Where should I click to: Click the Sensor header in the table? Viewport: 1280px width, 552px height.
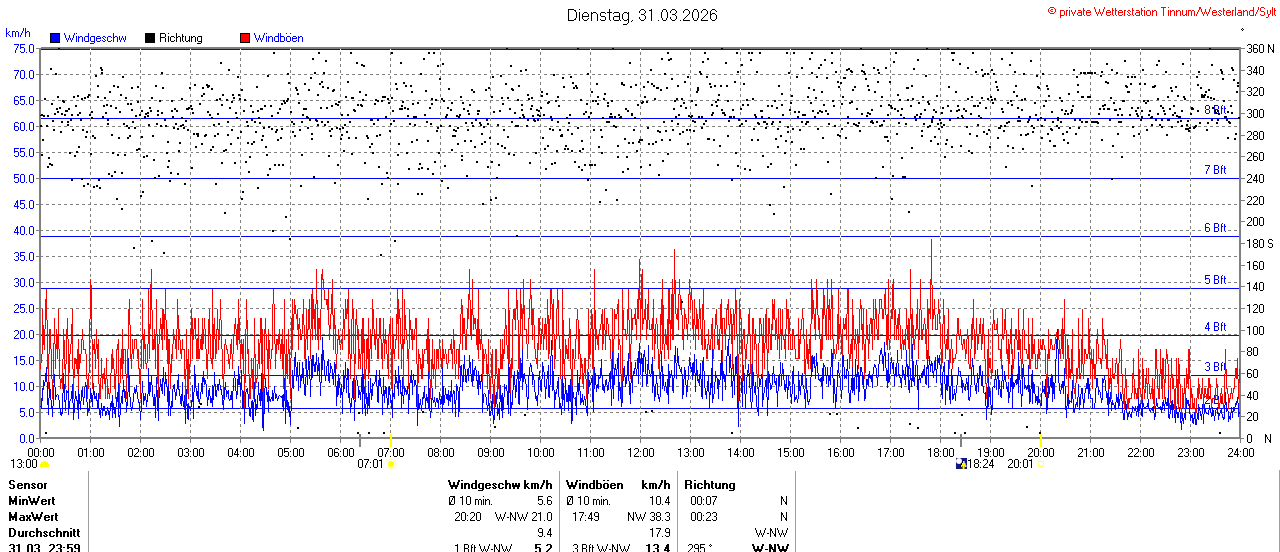pyautogui.click(x=27, y=485)
